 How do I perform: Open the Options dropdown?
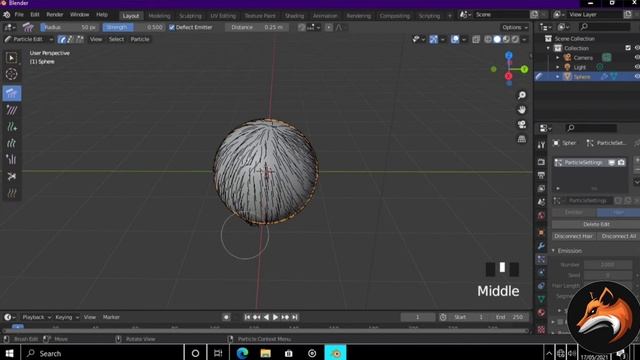click(514, 27)
